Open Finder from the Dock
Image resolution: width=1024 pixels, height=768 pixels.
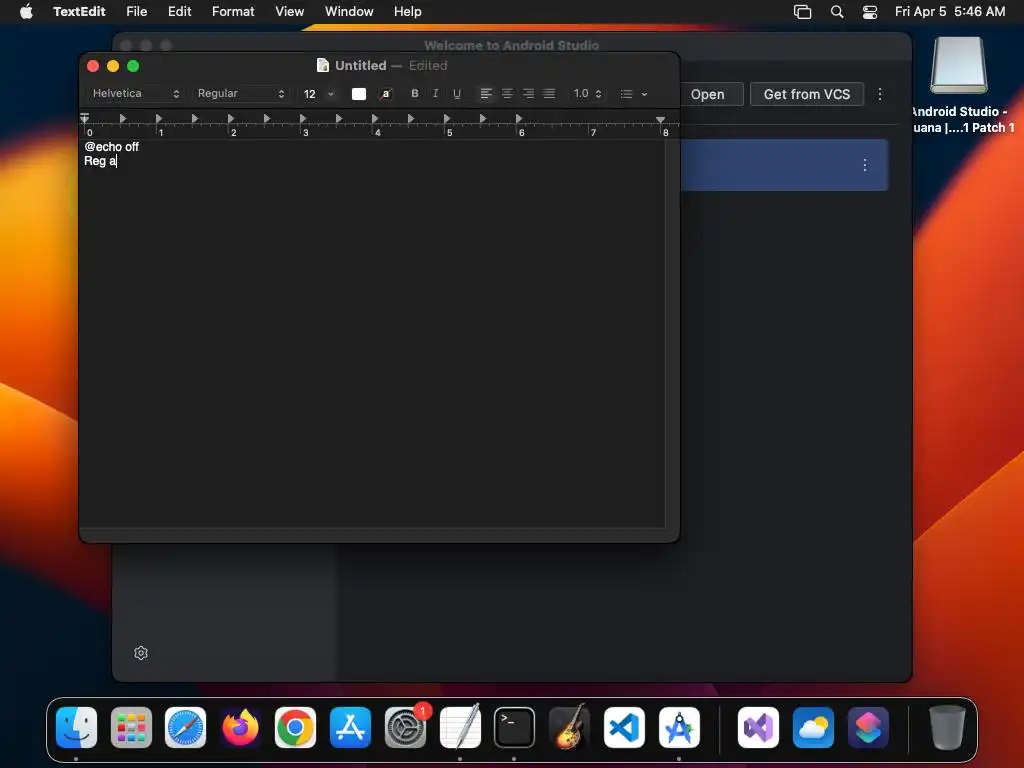pos(76,728)
